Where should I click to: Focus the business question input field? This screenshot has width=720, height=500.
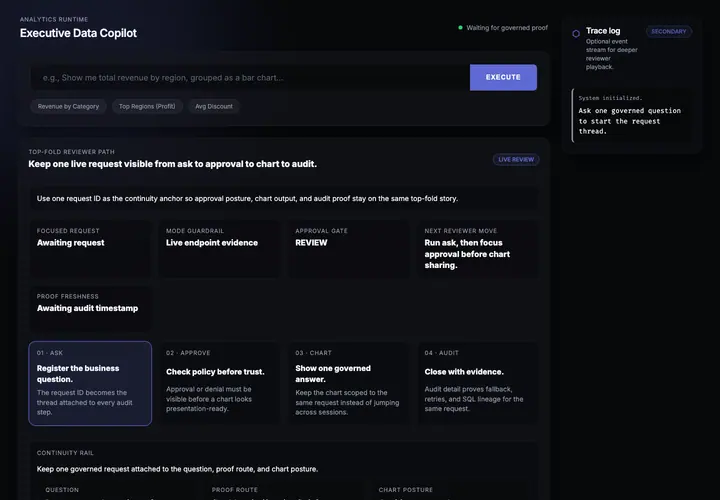point(250,78)
